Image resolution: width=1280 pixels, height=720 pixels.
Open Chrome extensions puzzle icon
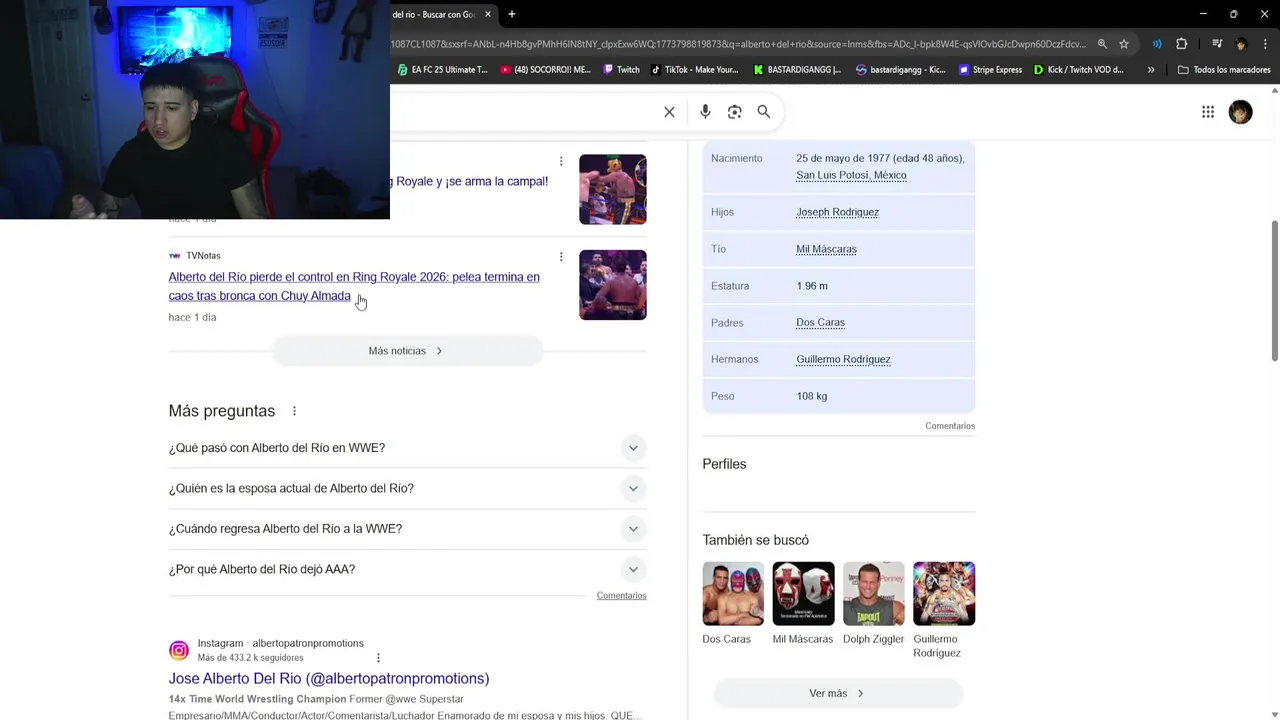tap(1182, 44)
